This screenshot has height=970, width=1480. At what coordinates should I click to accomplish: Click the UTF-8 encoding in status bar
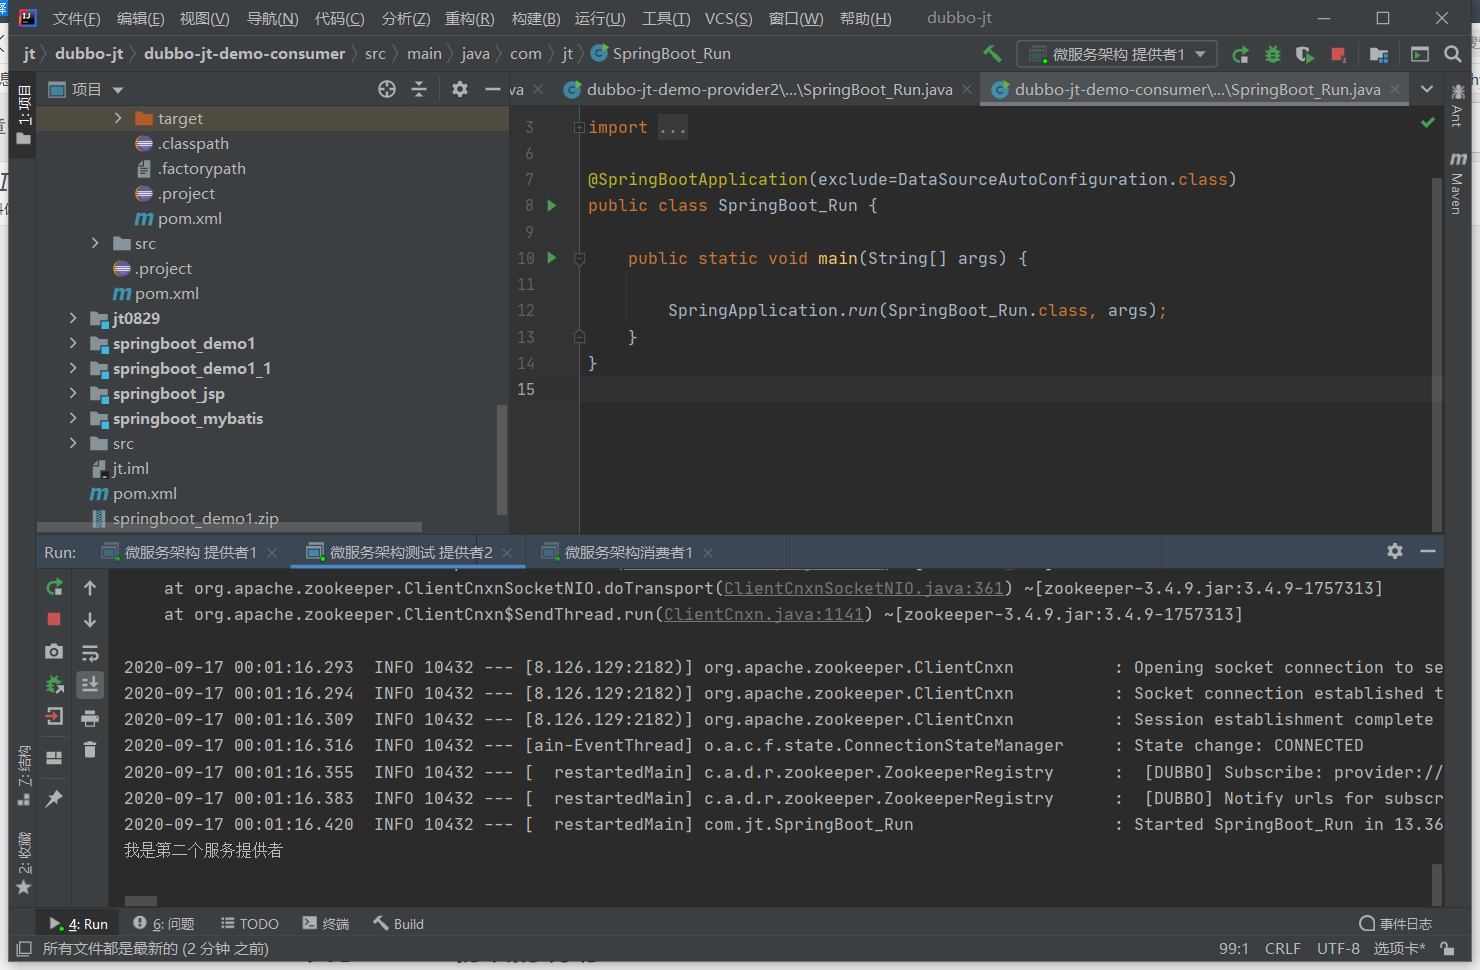tap(1338, 948)
